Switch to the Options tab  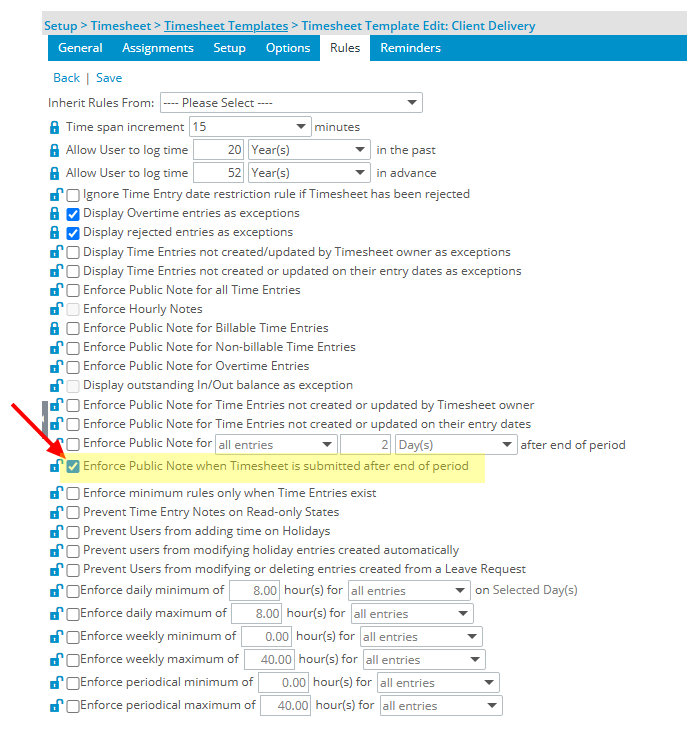pos(288,48)
